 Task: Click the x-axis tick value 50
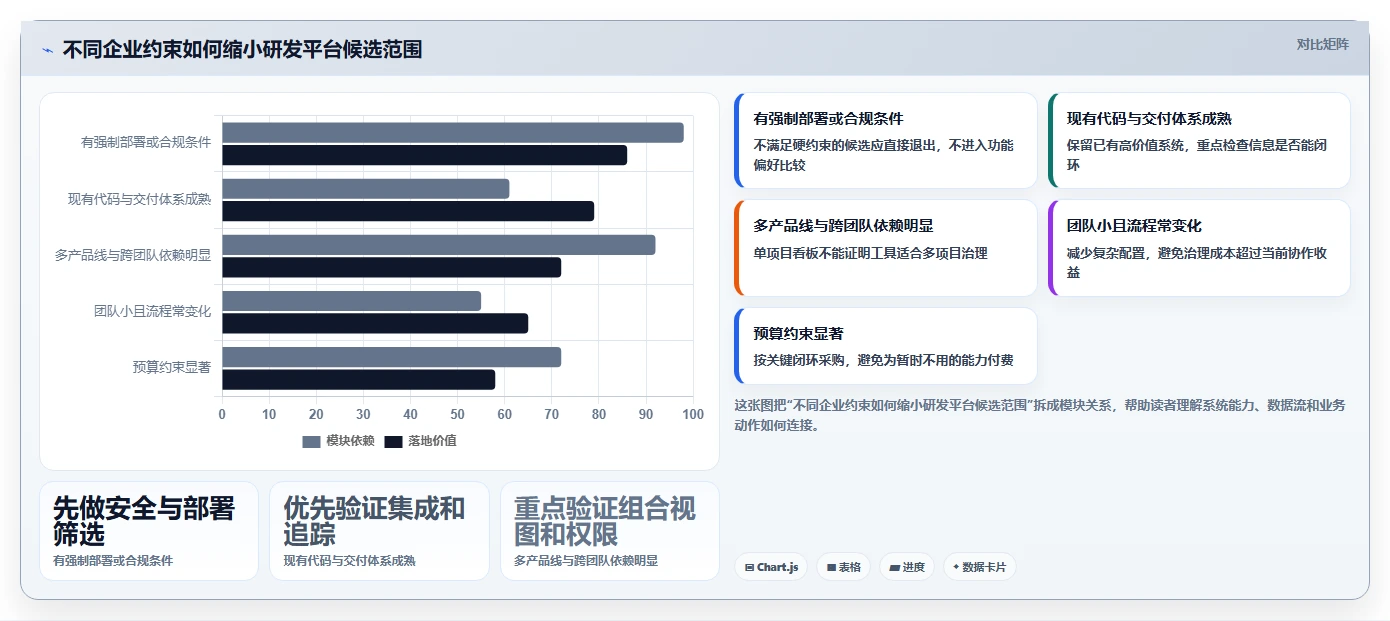[457, 414]
